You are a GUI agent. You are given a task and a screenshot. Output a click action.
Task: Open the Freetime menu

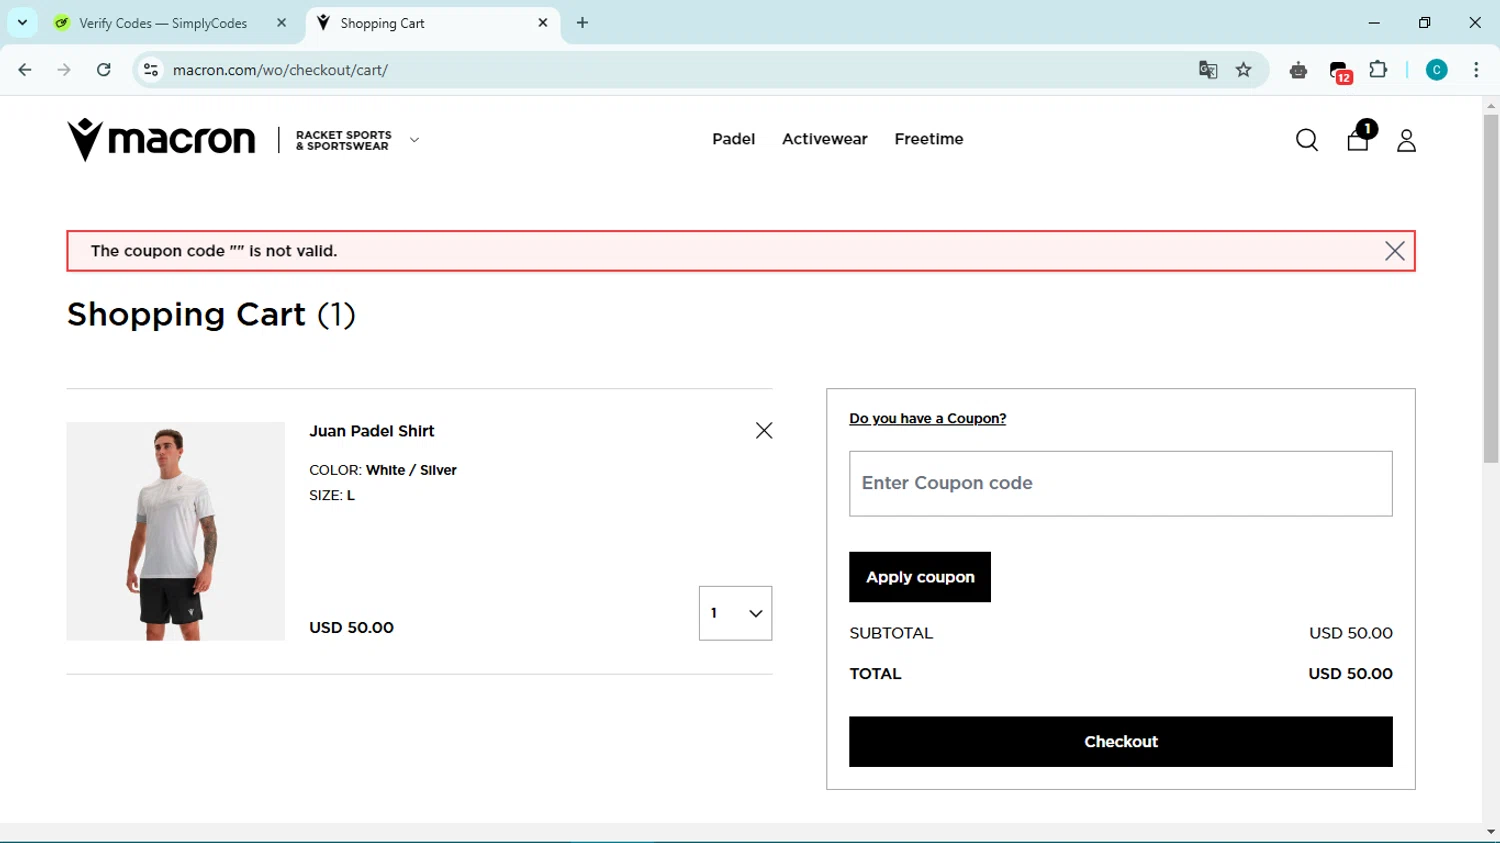click(929, 139)
